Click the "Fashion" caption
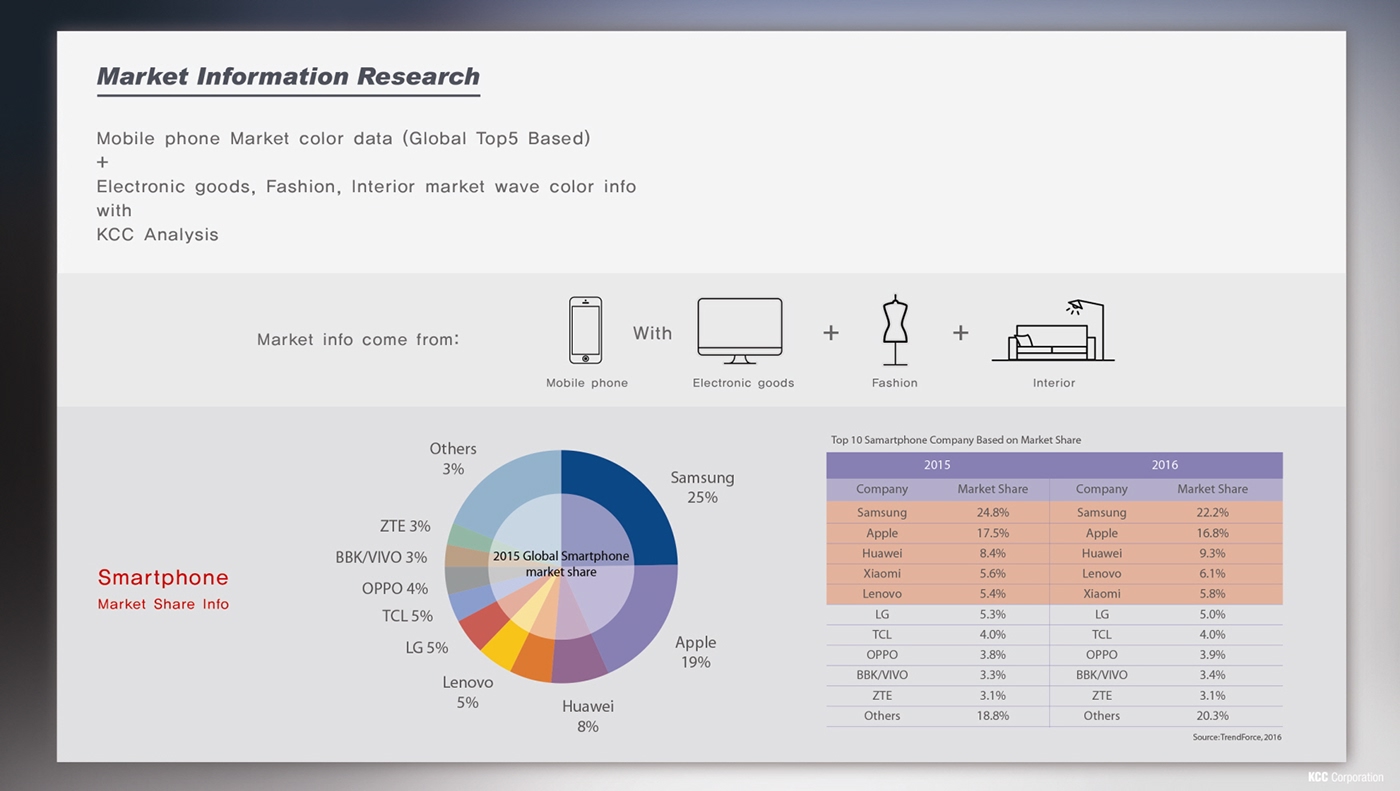Image resolution: width=1400 pixels, height=791 pixels. [894, 383]
